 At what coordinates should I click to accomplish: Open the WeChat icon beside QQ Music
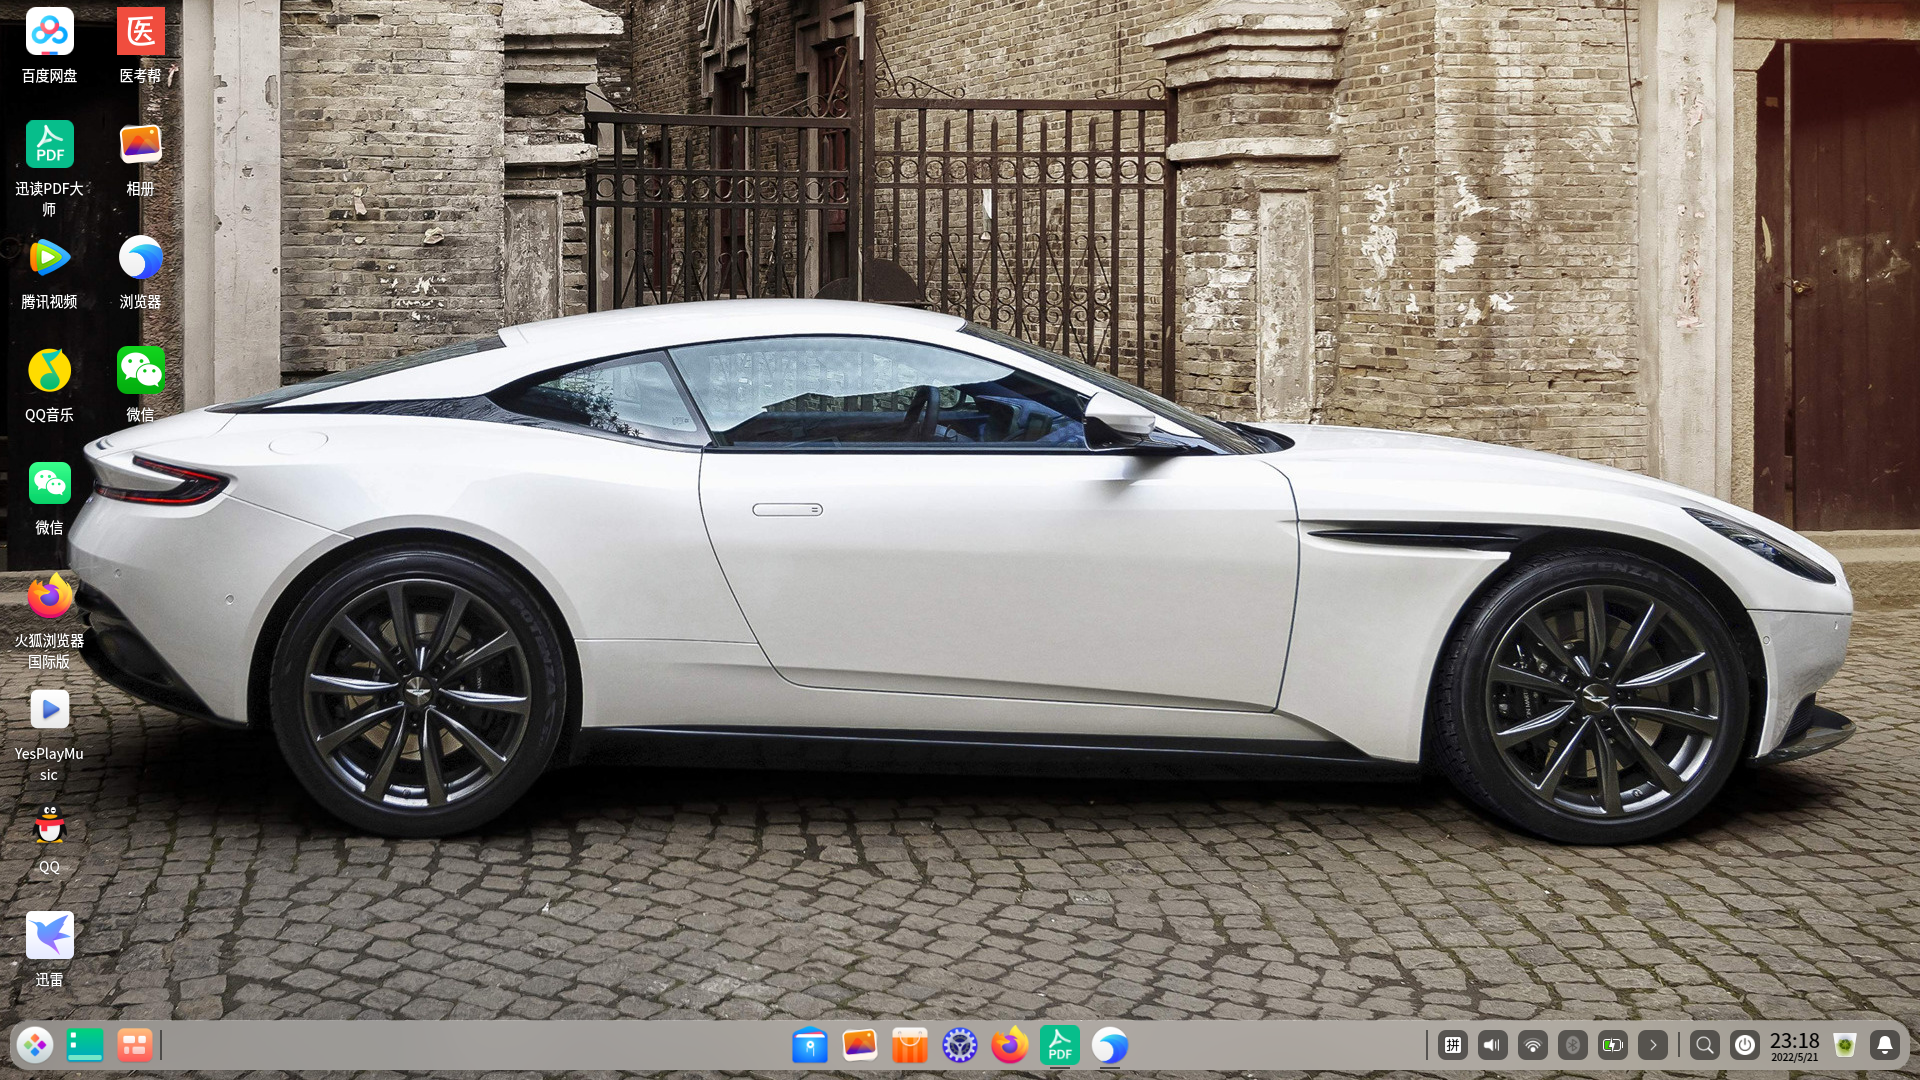tap(140, 372)
